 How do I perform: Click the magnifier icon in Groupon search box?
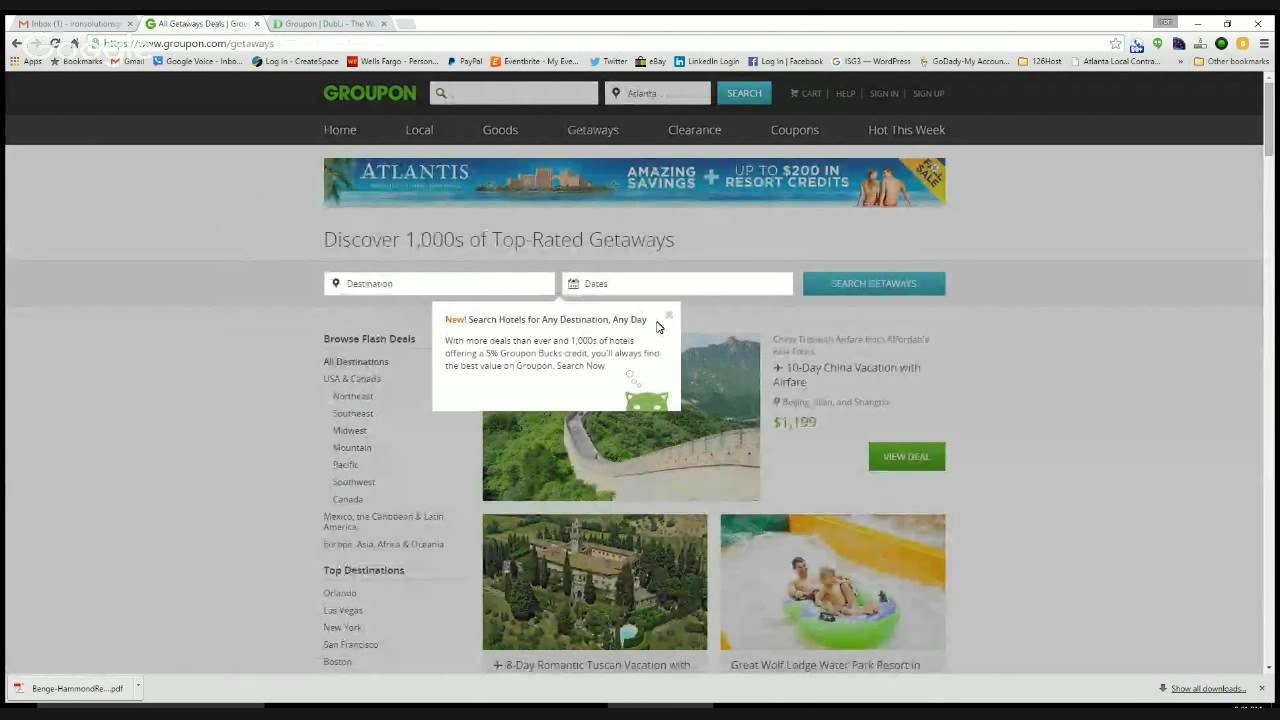click(441, 93)
